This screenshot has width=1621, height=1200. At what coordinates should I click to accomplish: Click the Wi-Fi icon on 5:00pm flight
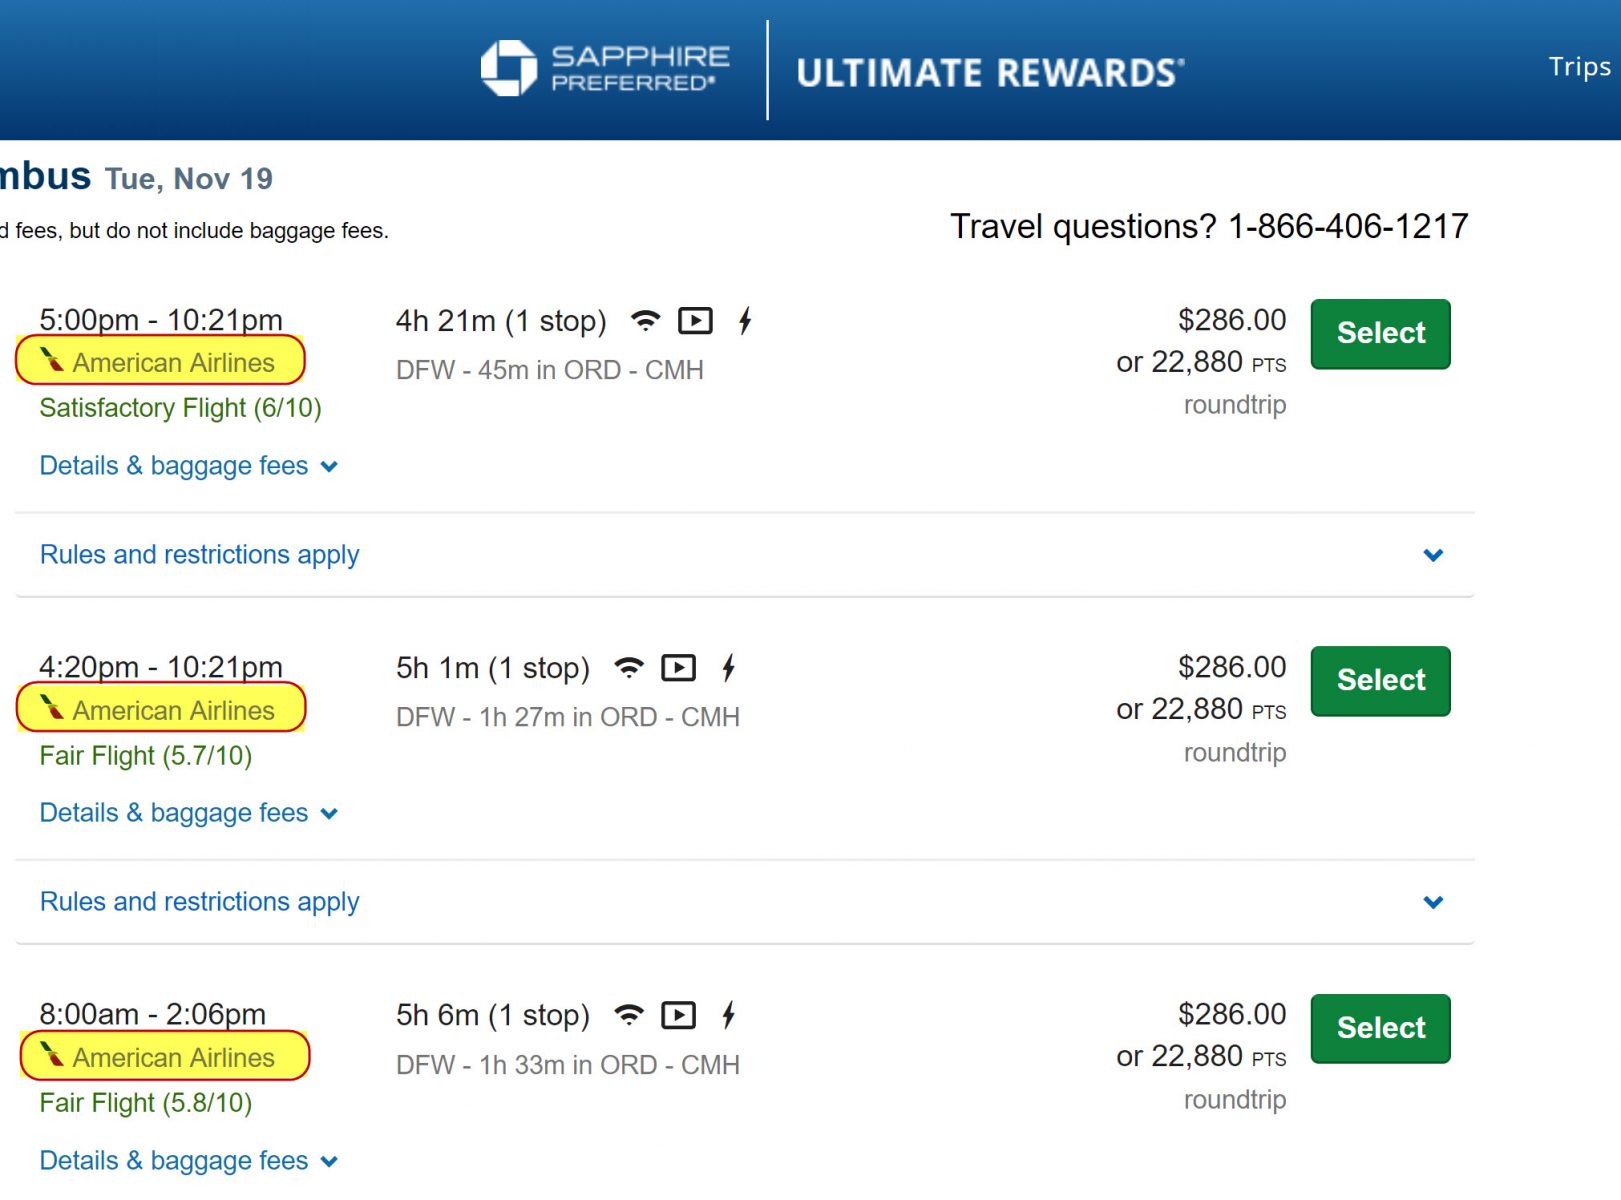click(x=646, y=321)
